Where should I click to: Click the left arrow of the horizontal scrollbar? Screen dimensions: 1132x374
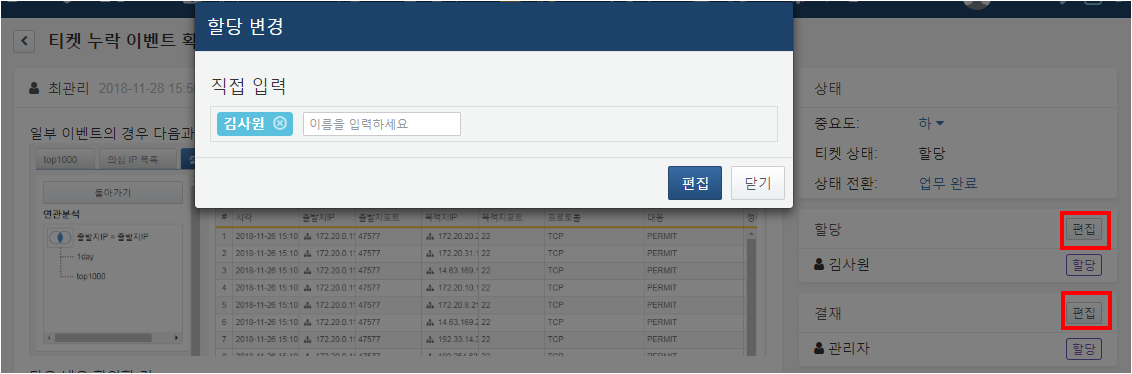point(49,338)
